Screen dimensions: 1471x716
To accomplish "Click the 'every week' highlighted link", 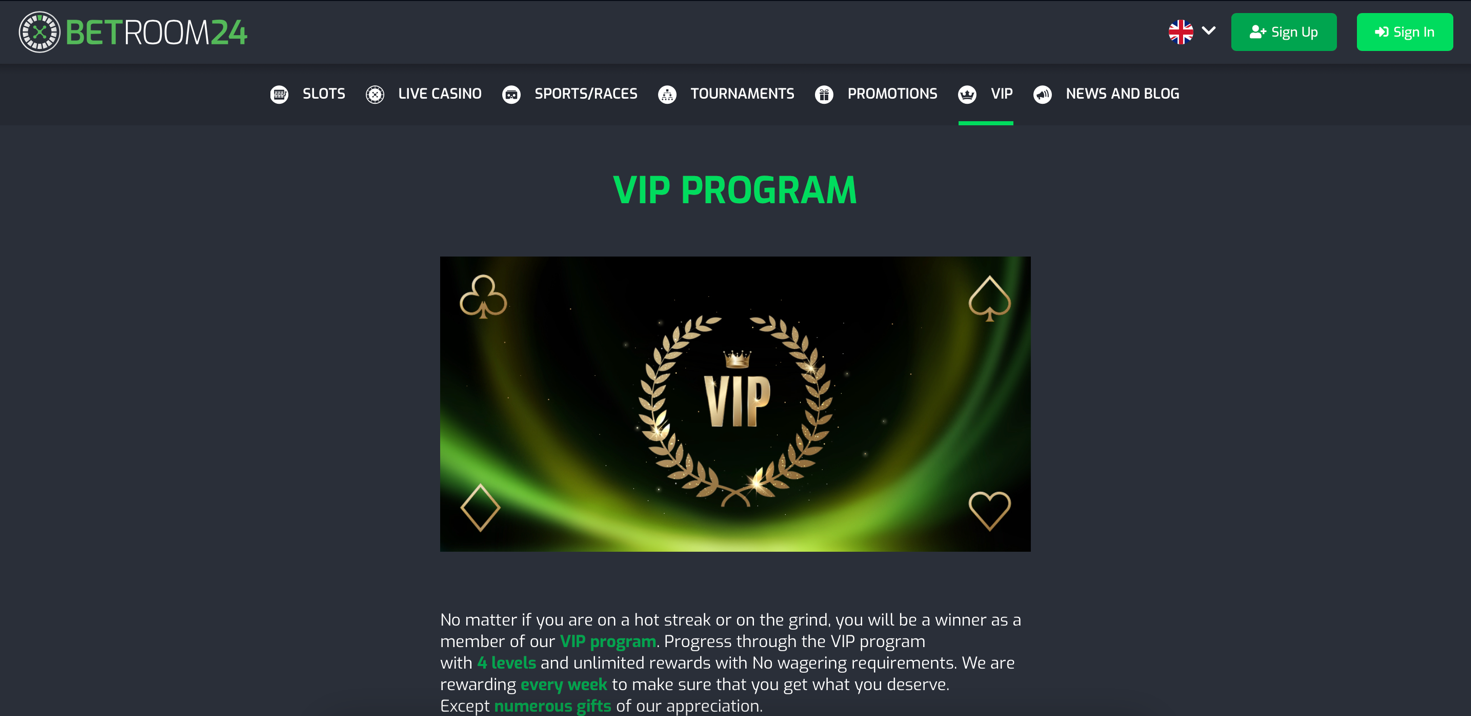I will [564, 684].
